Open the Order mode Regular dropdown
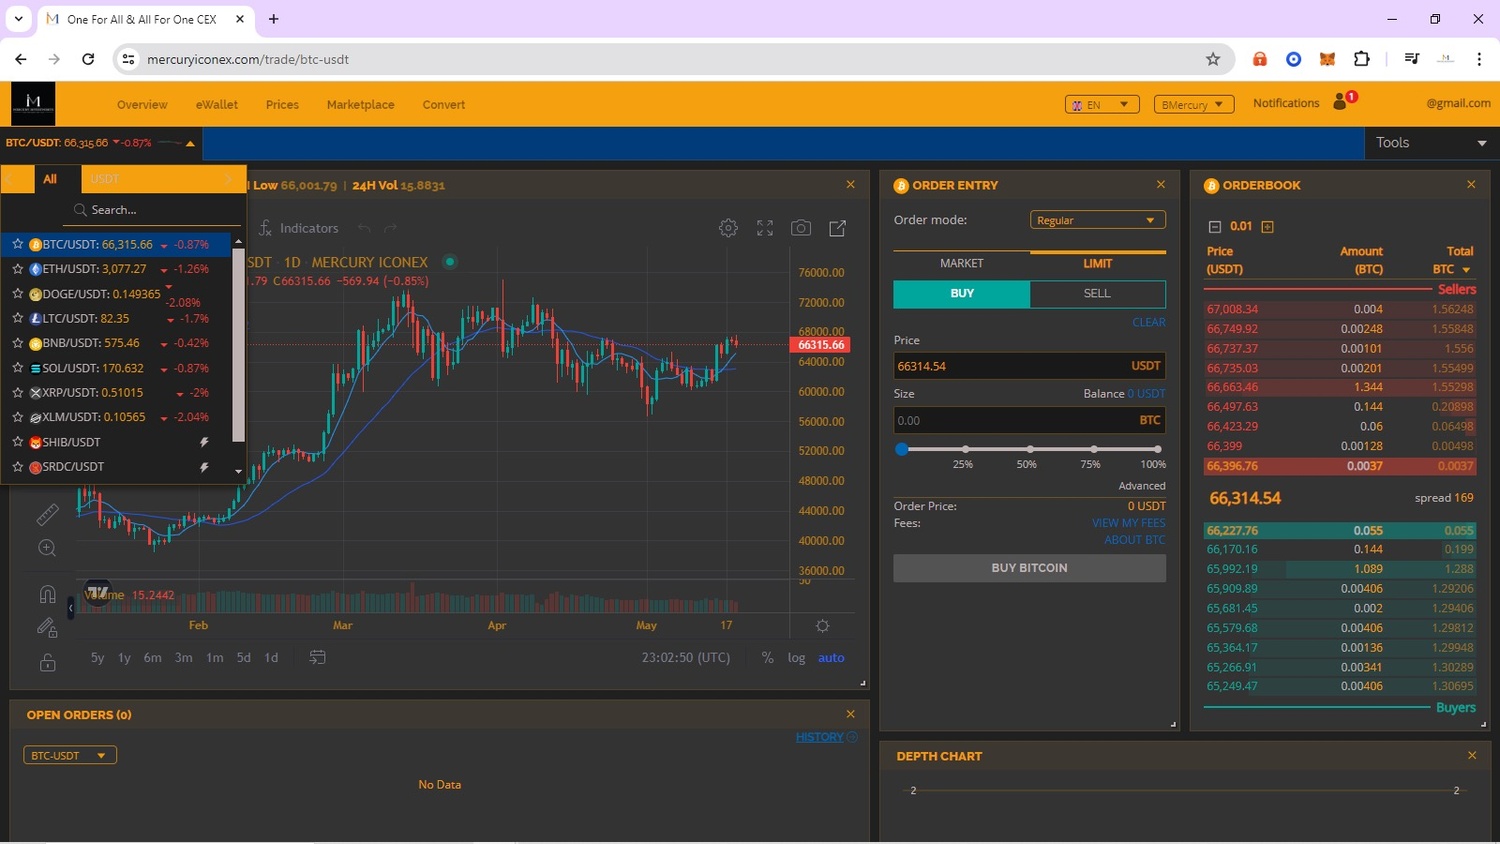The width and height of the screenshot is (1500, 844). click(x=1097, y=220)
